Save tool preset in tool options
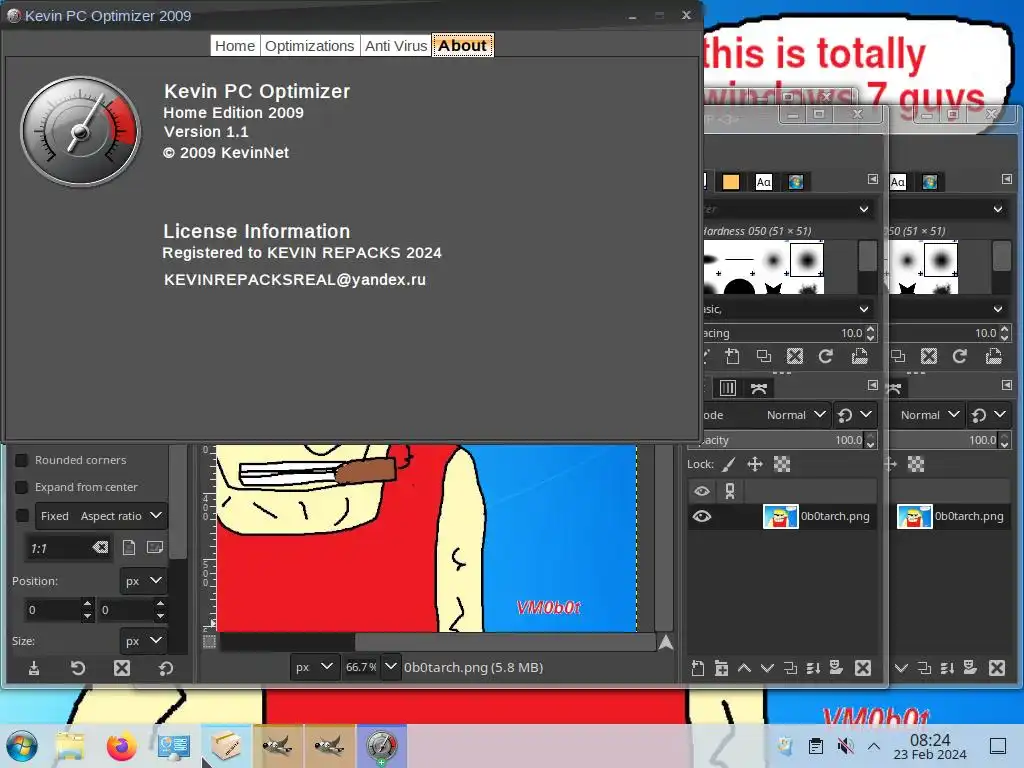The width and height of the screenshot is (1024, 768). click(x=34, y=668)
